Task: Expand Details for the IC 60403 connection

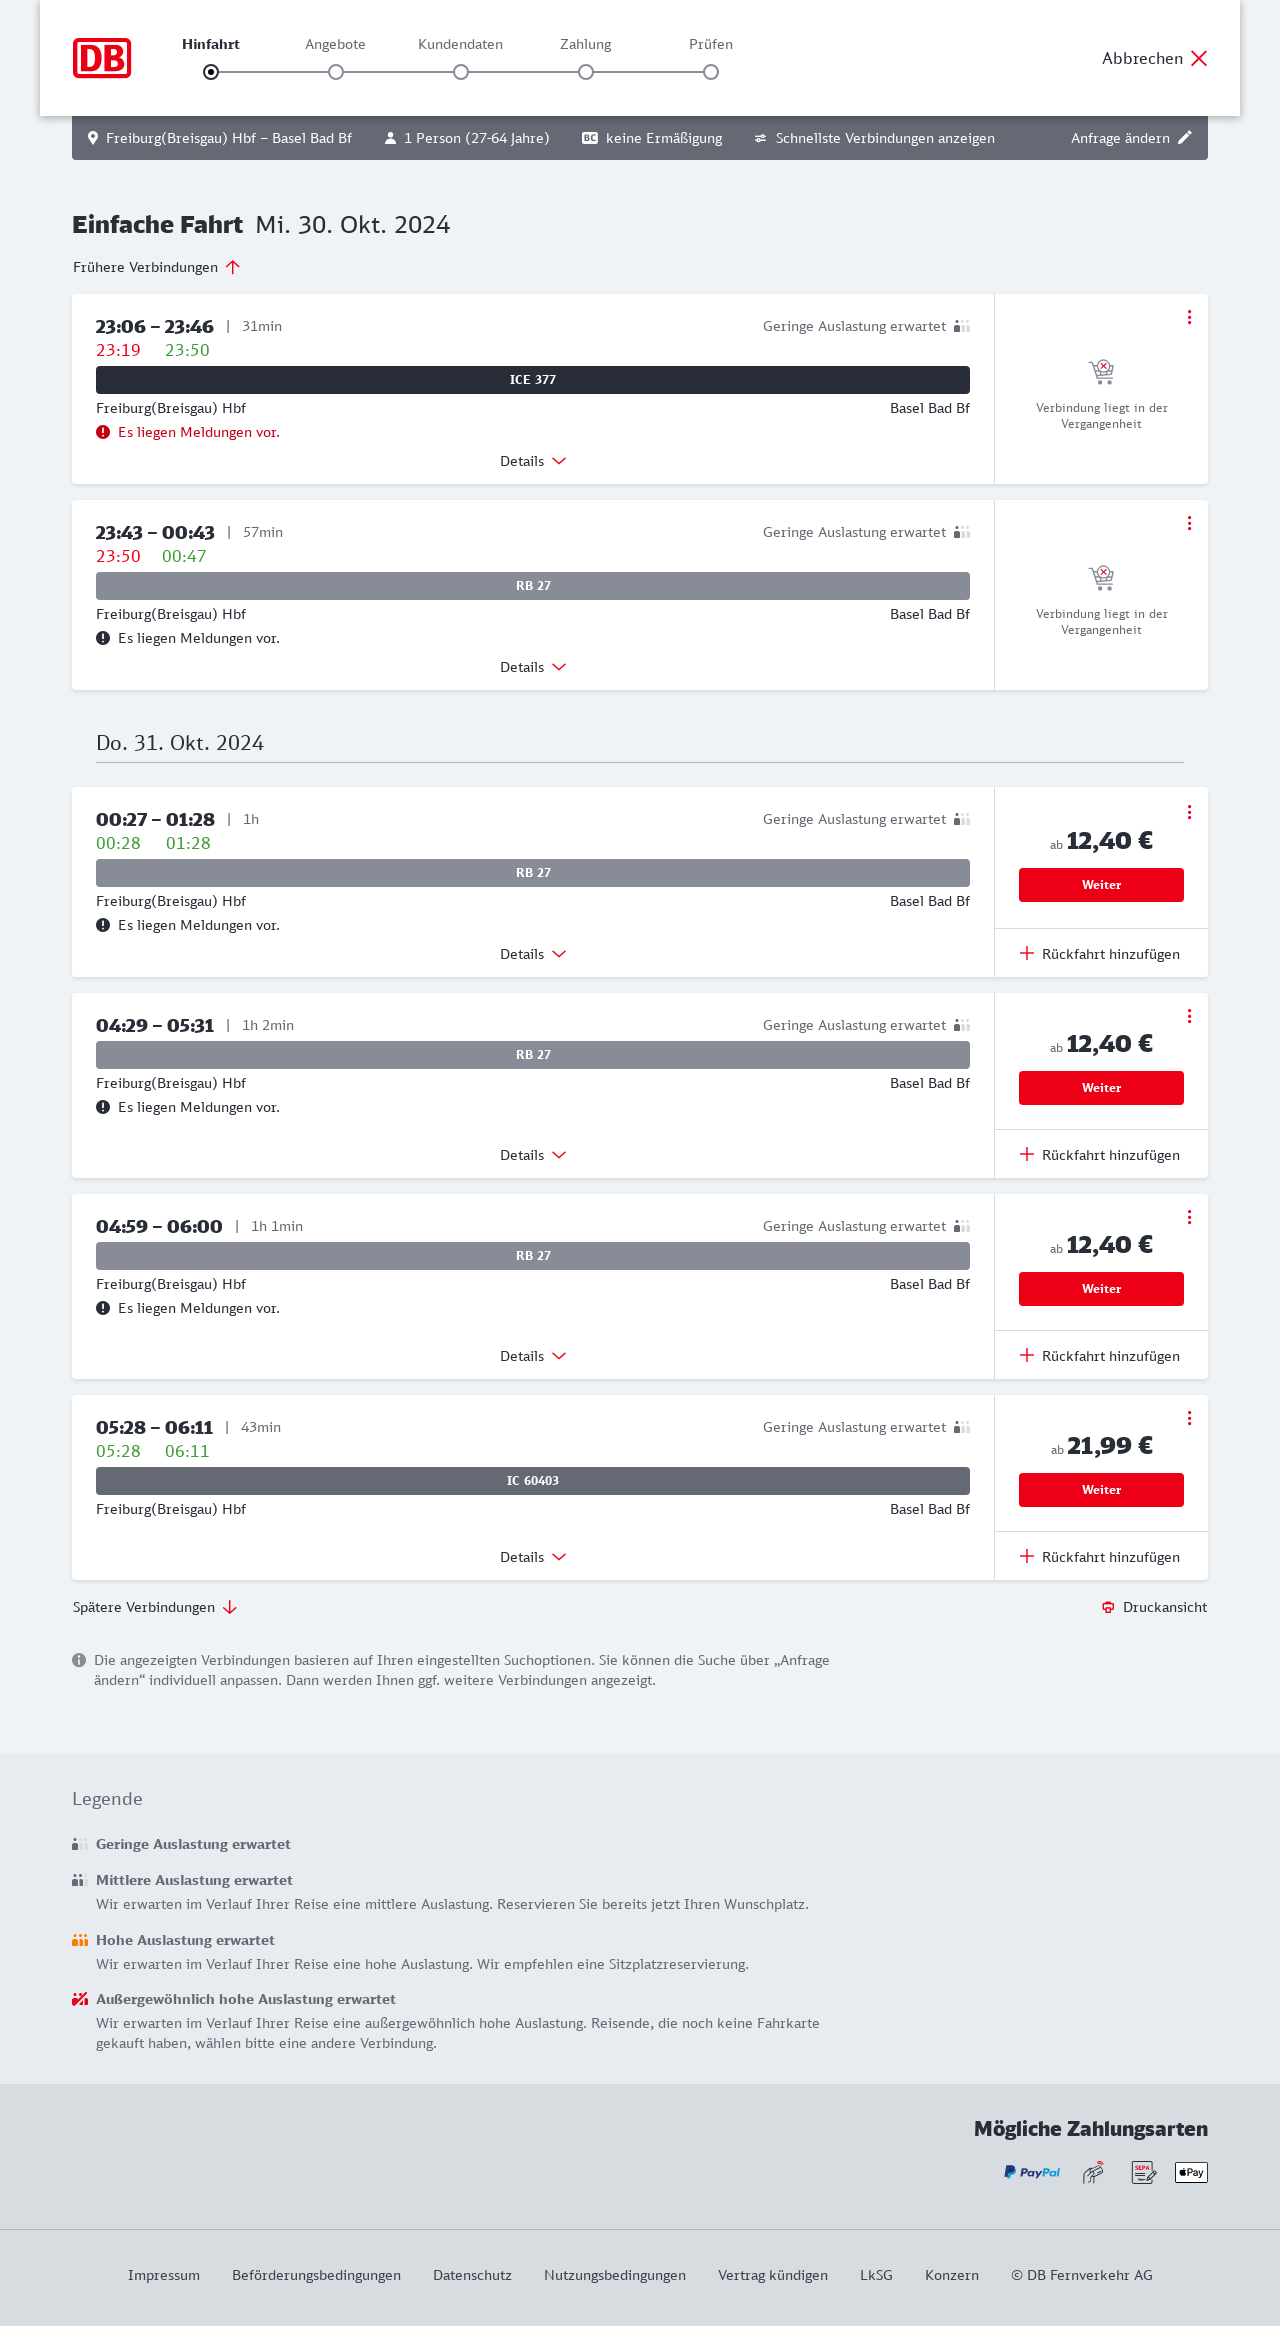Action: point(533,1557)
